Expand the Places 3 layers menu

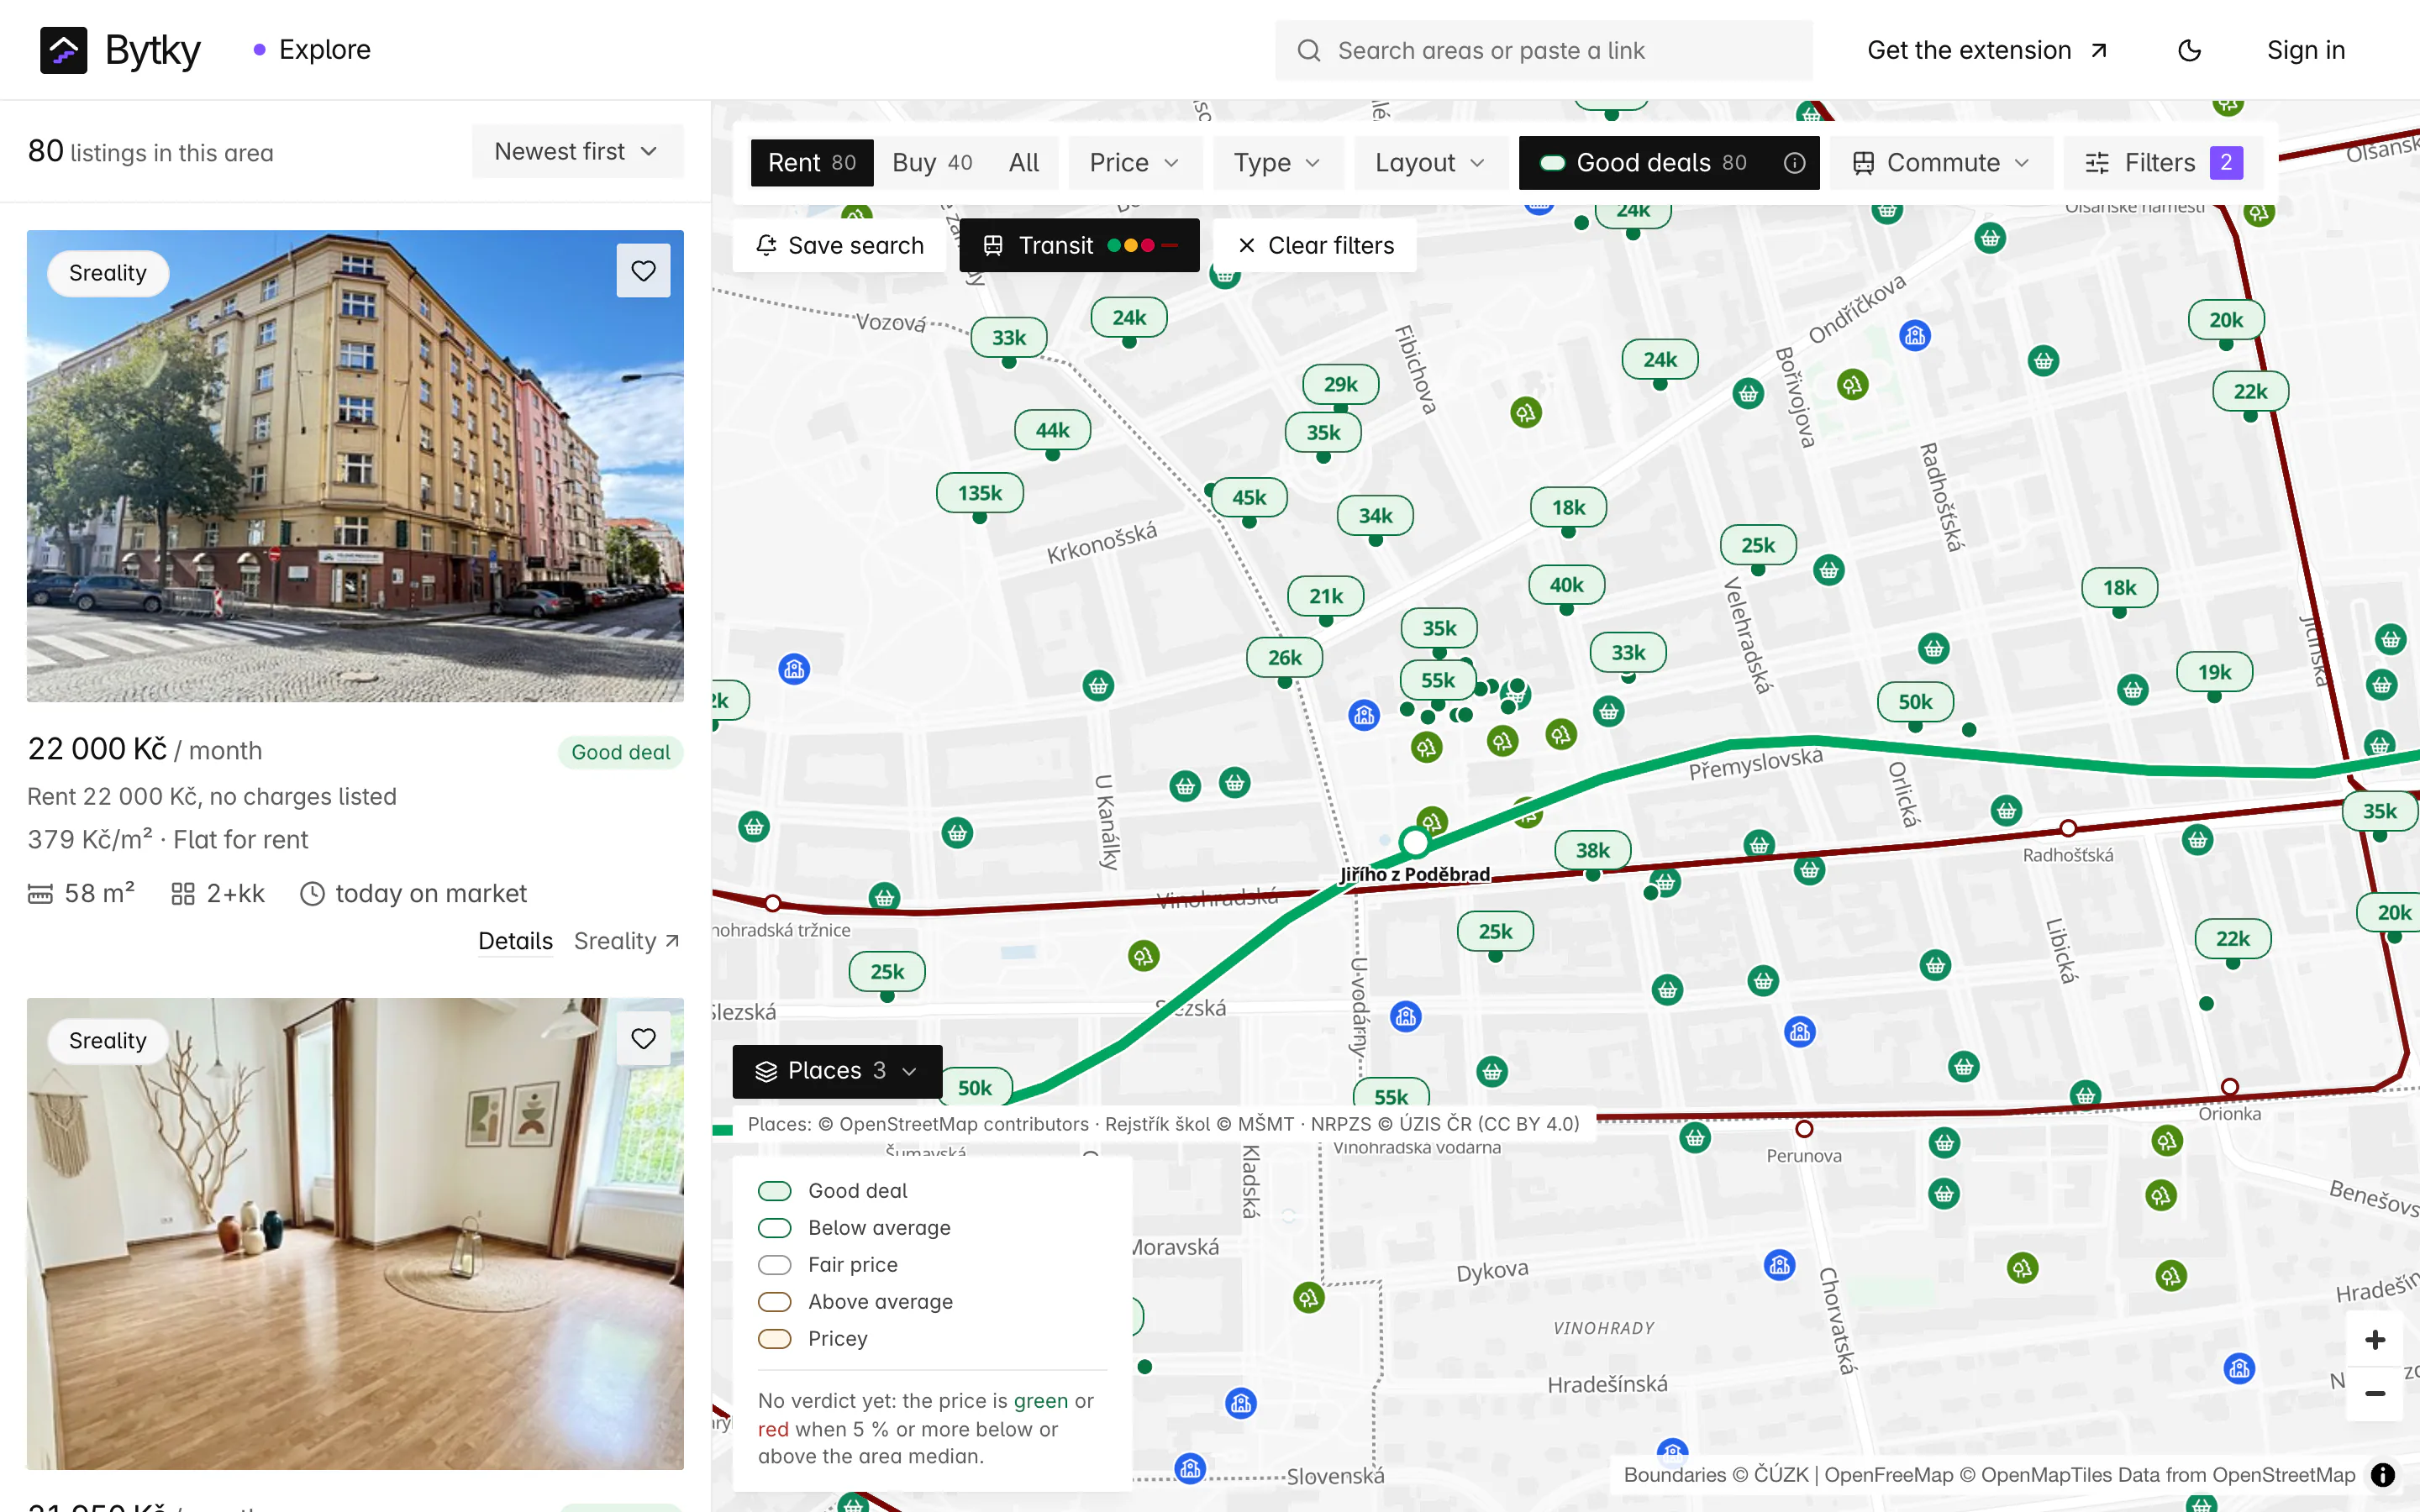point(837,1071)
